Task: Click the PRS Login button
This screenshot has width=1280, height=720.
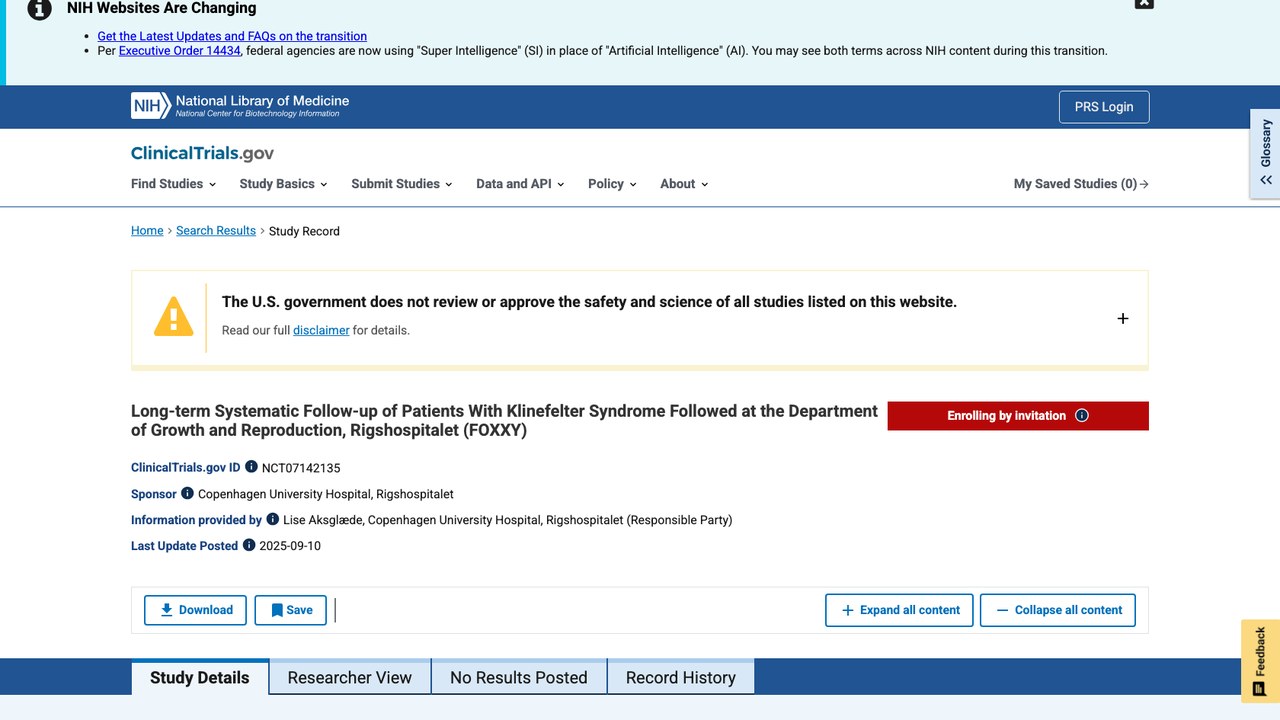Action: click(1104, 107)
